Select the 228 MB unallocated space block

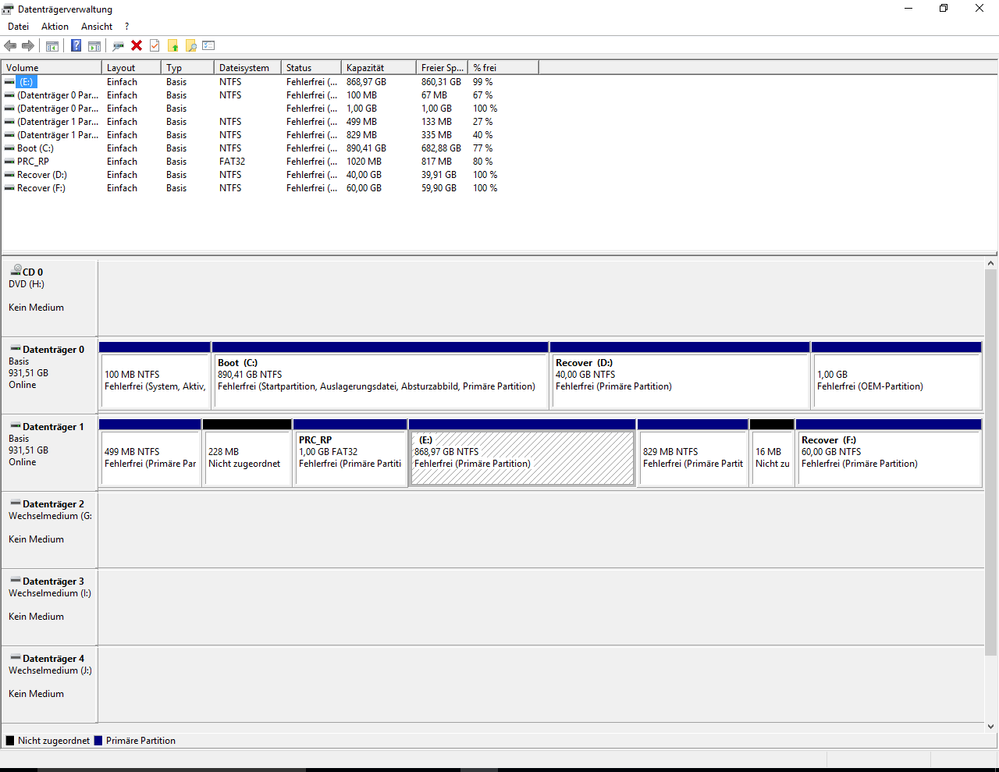coord(247,458)
